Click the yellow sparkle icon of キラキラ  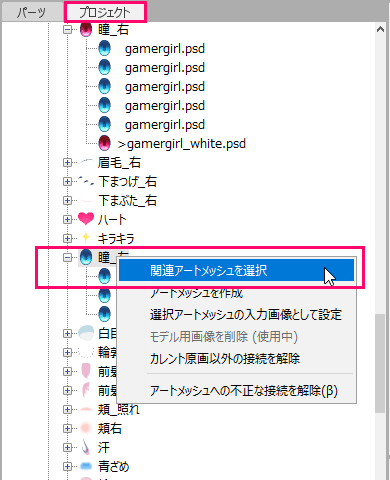[x=86, y=238]
